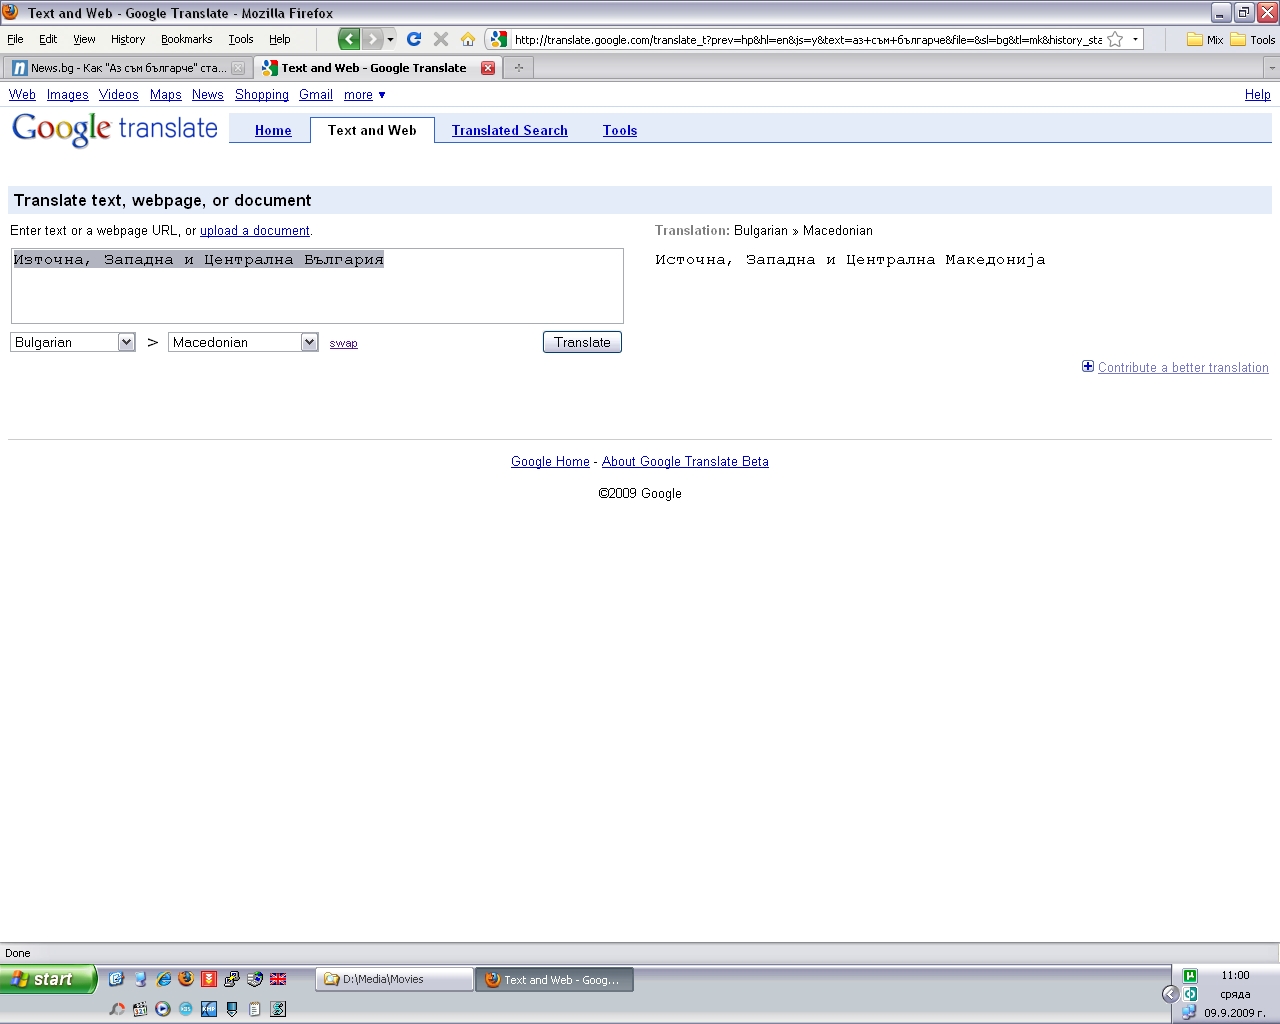This screenshot has width=1280, height=1024.
Task: Click the Home icon in toolbar
Action: (467, 39)
